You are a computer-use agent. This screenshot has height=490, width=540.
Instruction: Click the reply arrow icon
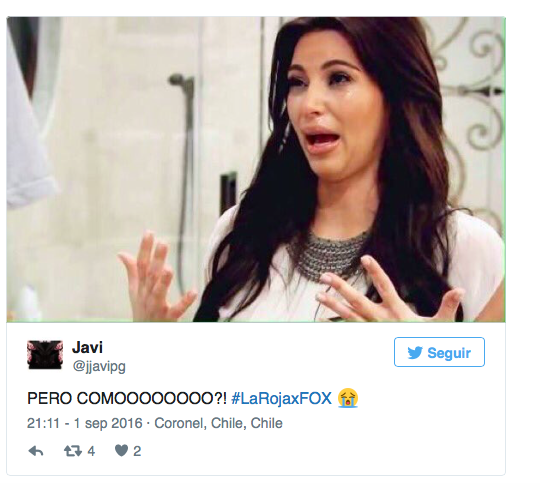pyautogui.click(x=36, y=450)
